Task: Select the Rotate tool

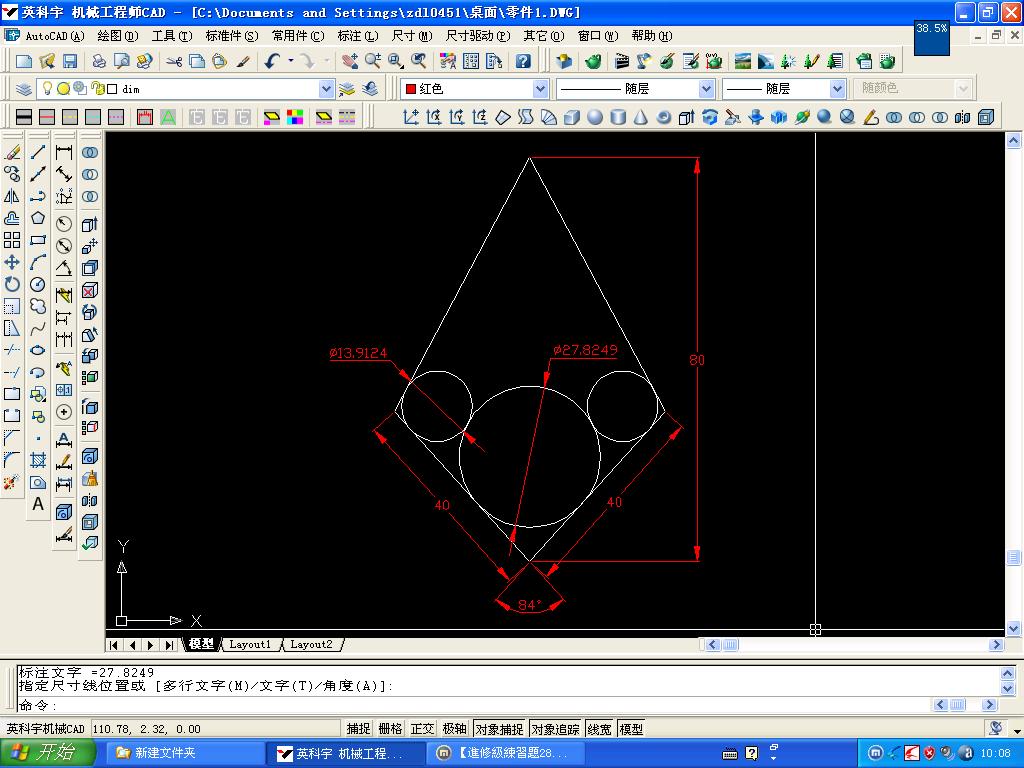Action: coord(12,284)
